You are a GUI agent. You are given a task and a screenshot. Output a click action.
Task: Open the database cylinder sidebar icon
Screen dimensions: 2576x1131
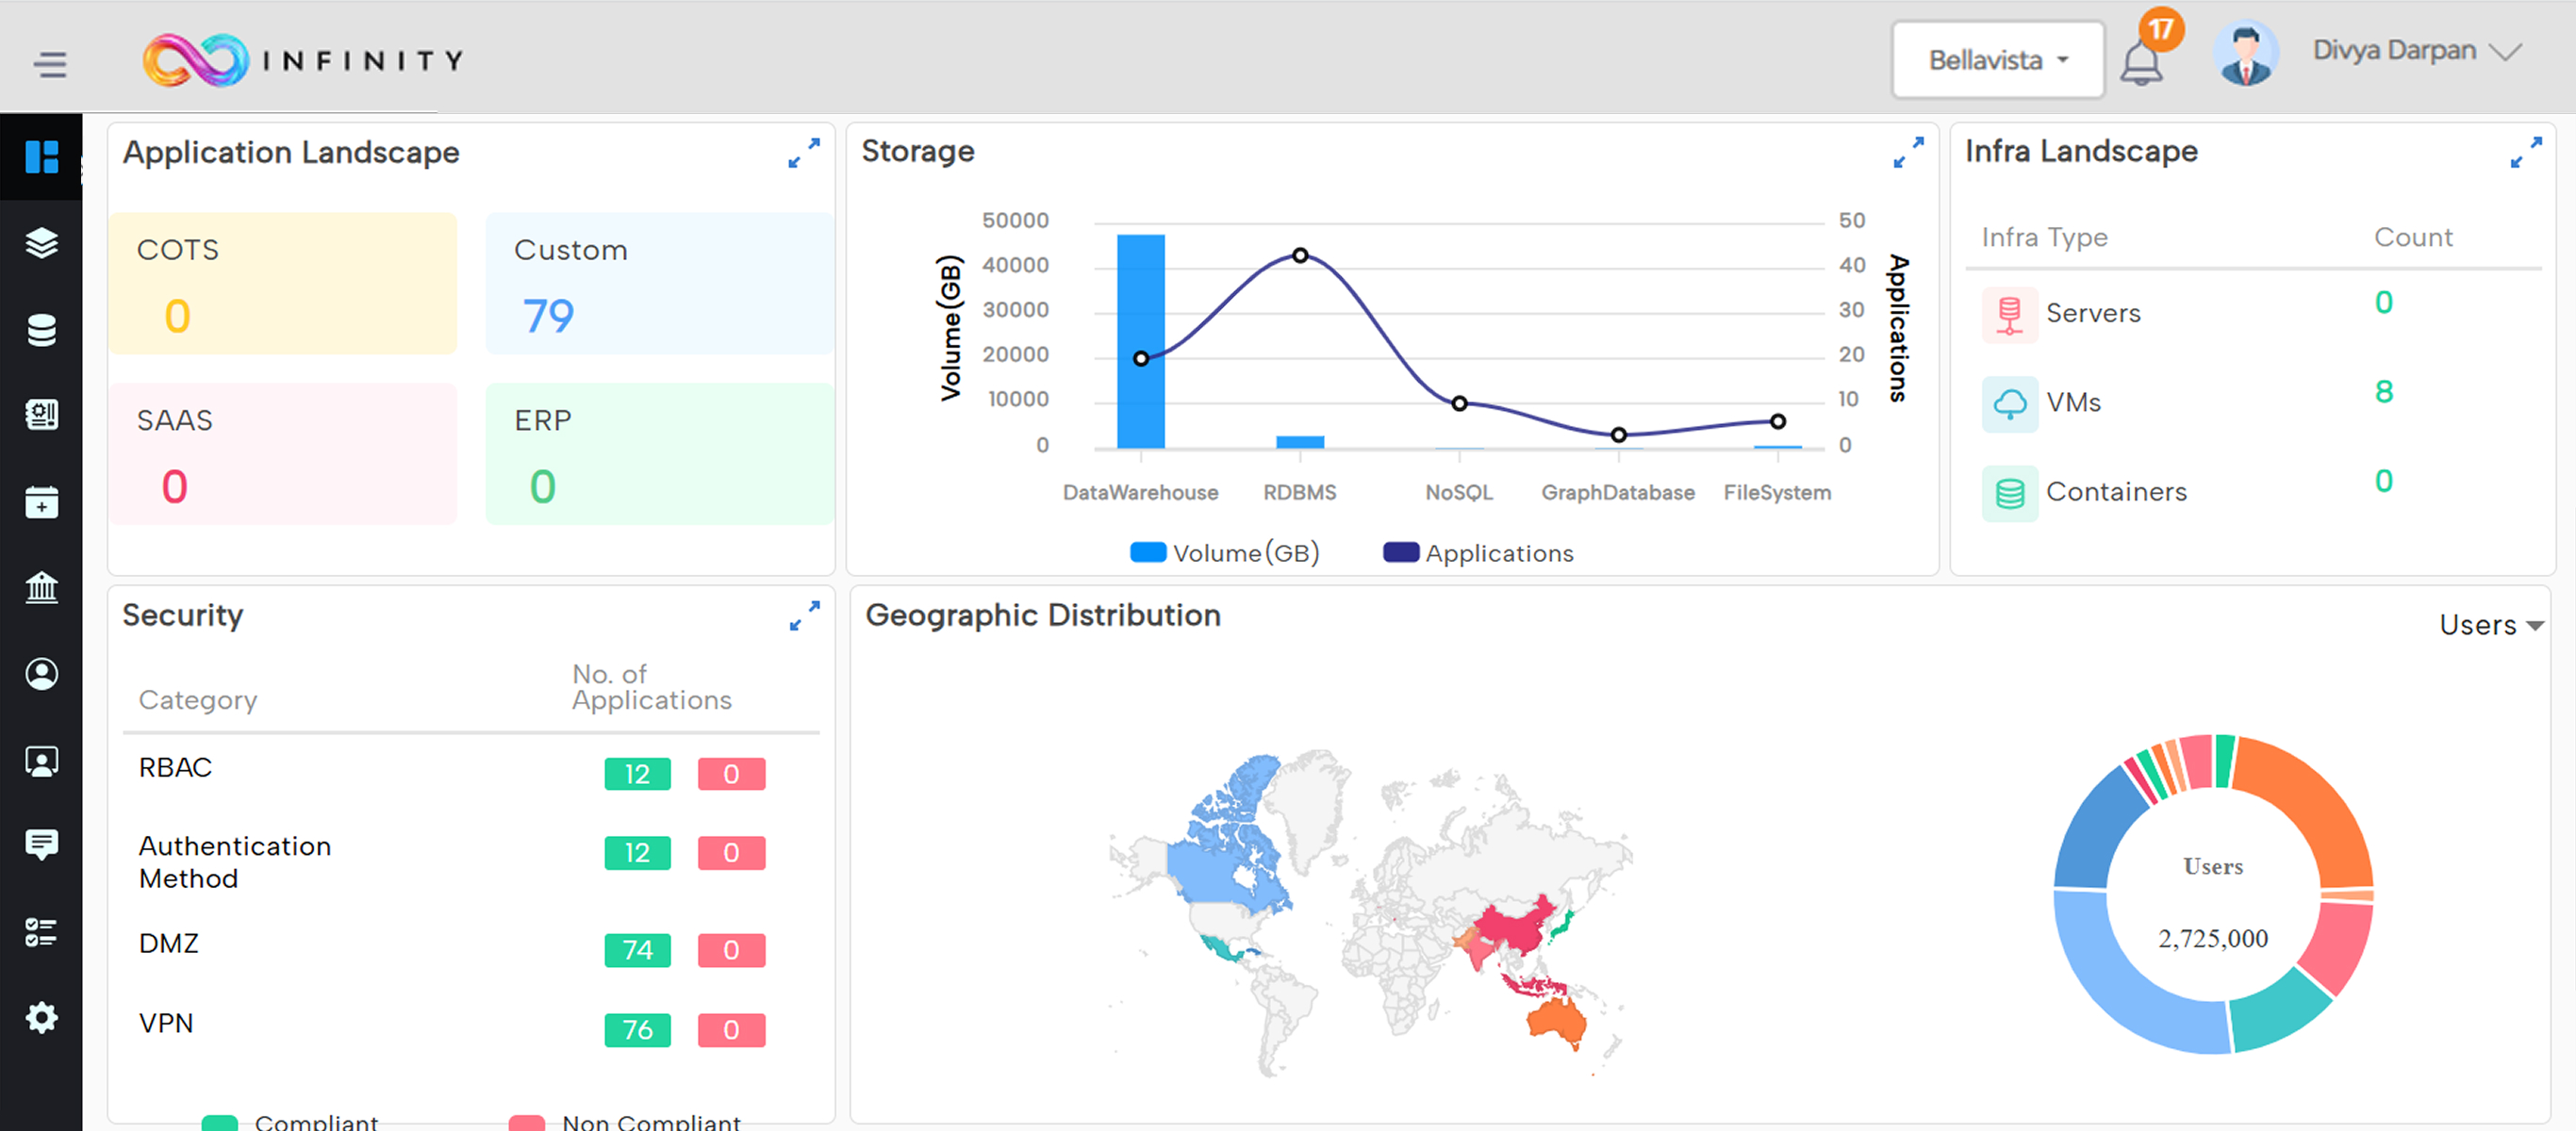coord(41,330)
